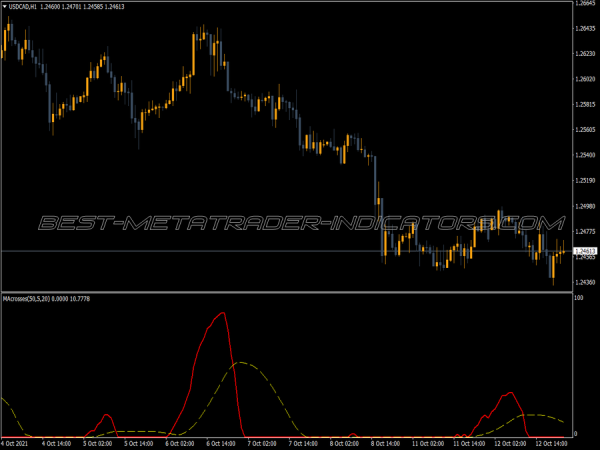
Task: Click the 8 Oct 14:00 time label
Action: (x=385, y=444)
